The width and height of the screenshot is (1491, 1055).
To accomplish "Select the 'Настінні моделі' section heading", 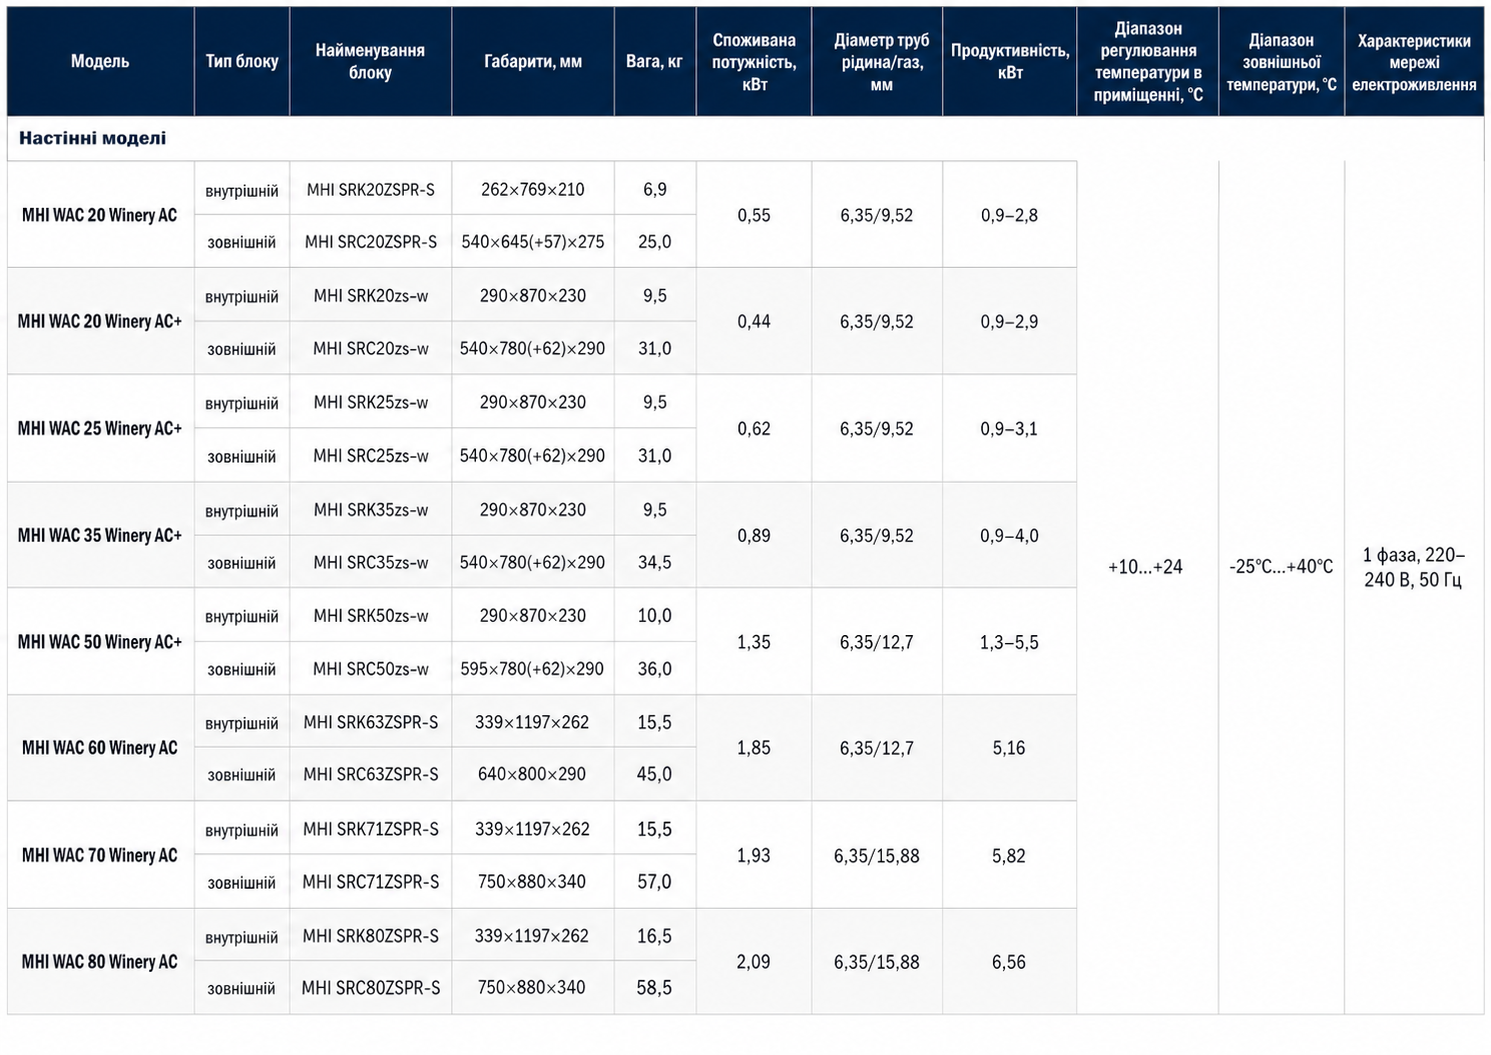I will click(x=93, y=138).
